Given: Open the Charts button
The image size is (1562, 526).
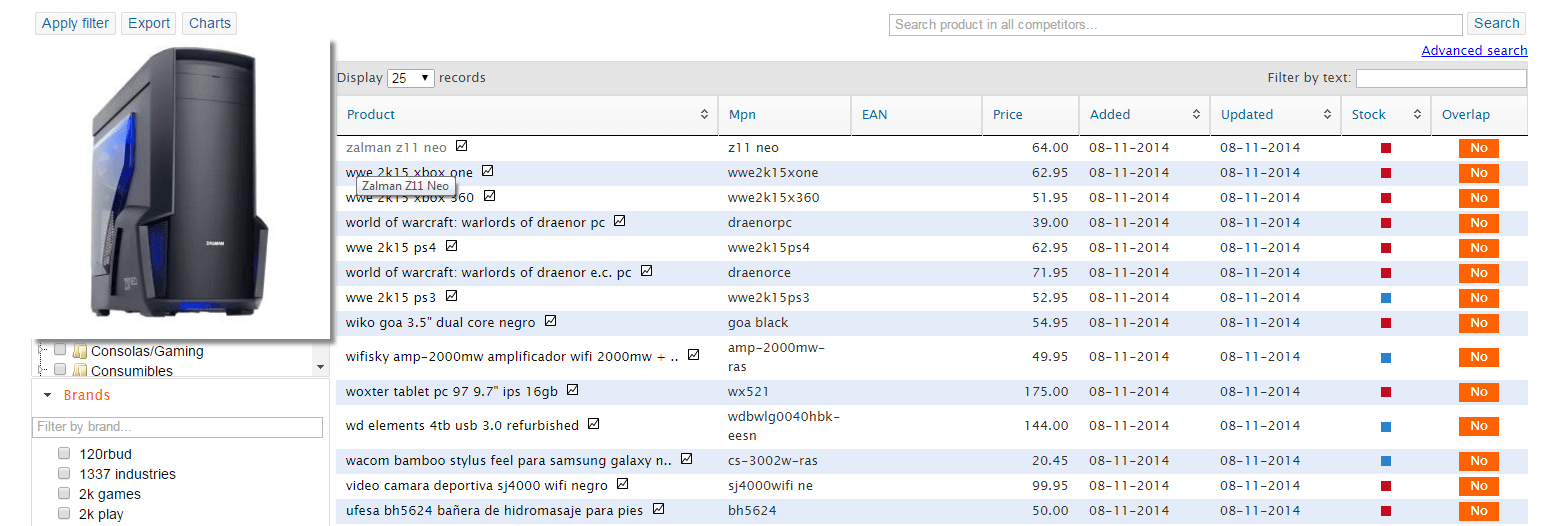Looking at the screenshot, I should [209, 23].
